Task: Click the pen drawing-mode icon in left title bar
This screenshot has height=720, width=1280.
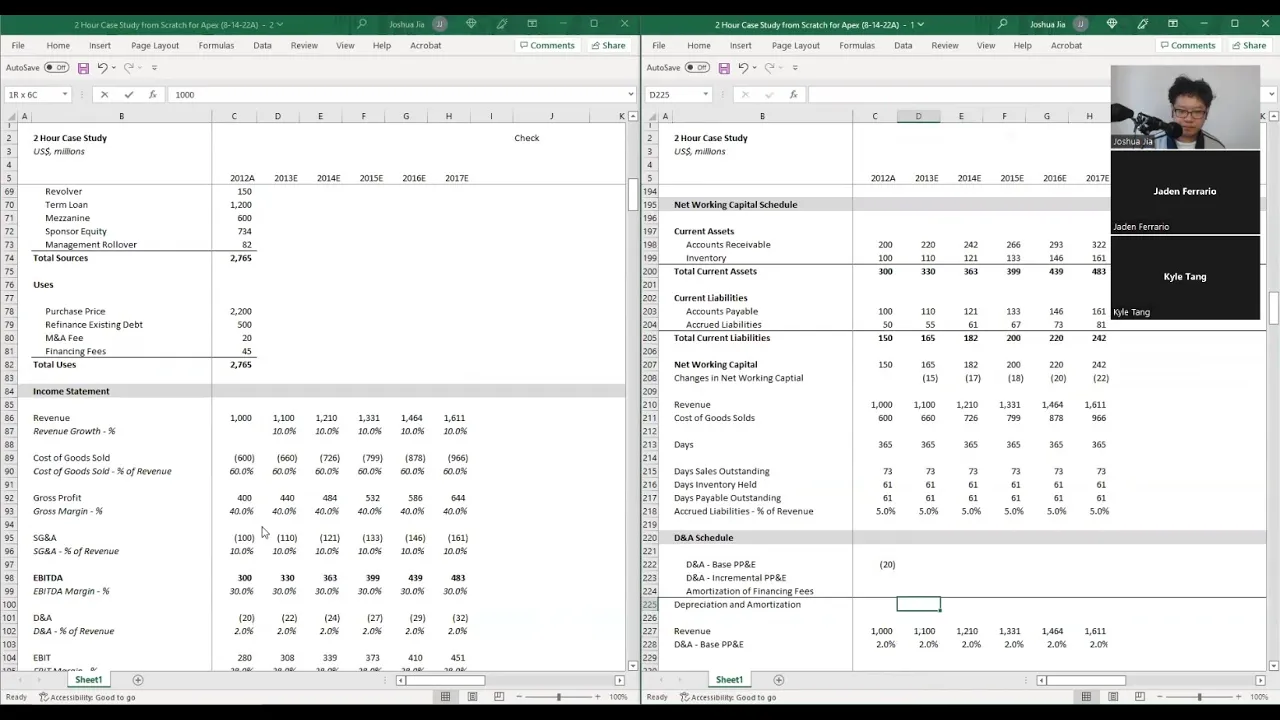Action: pos(502,24)
